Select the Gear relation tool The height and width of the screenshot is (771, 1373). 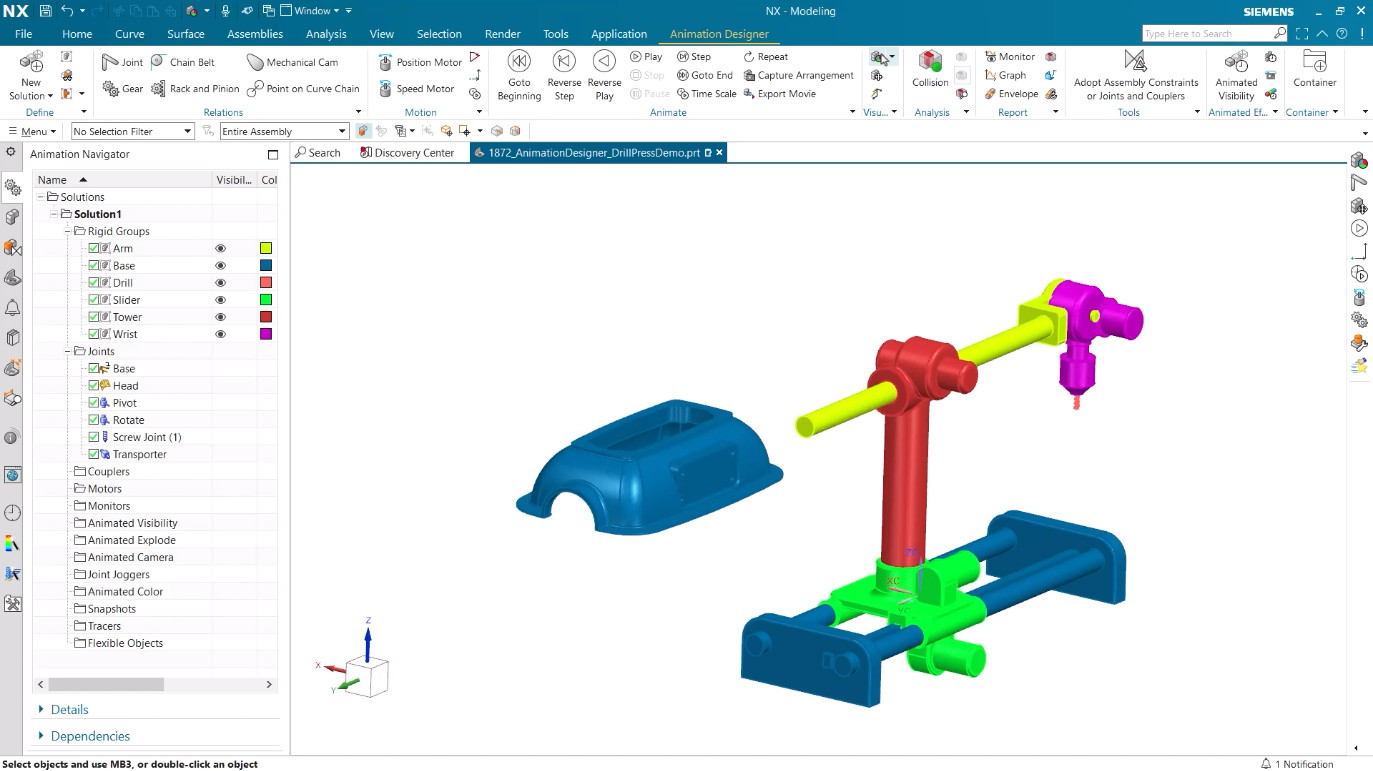[111, 89]
